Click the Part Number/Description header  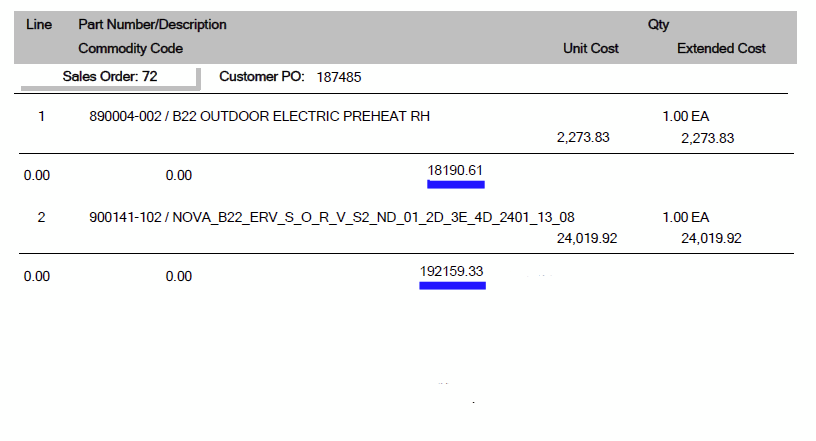[x=152, y=24]
